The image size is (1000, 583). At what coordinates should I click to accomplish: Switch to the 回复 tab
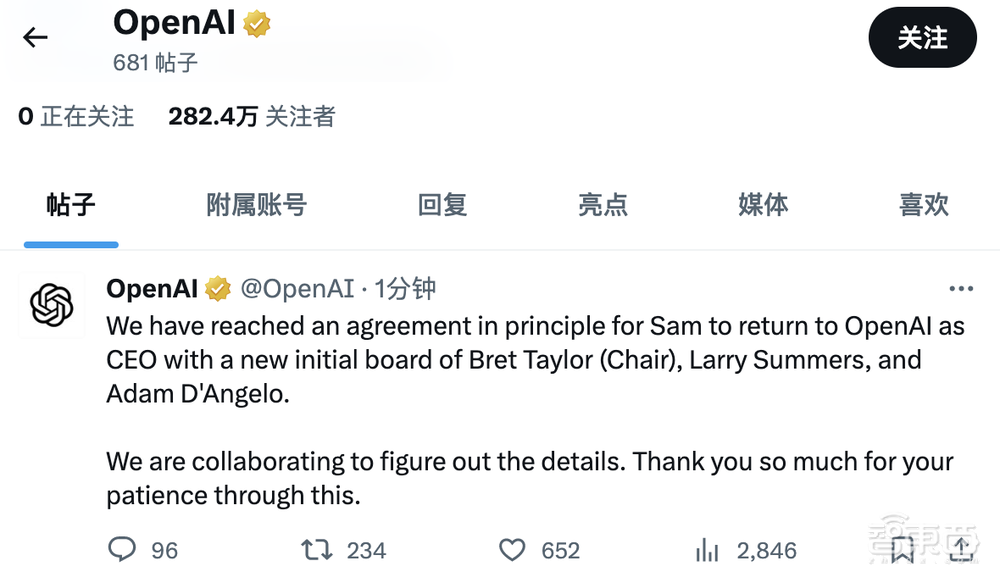coord(441,205)
